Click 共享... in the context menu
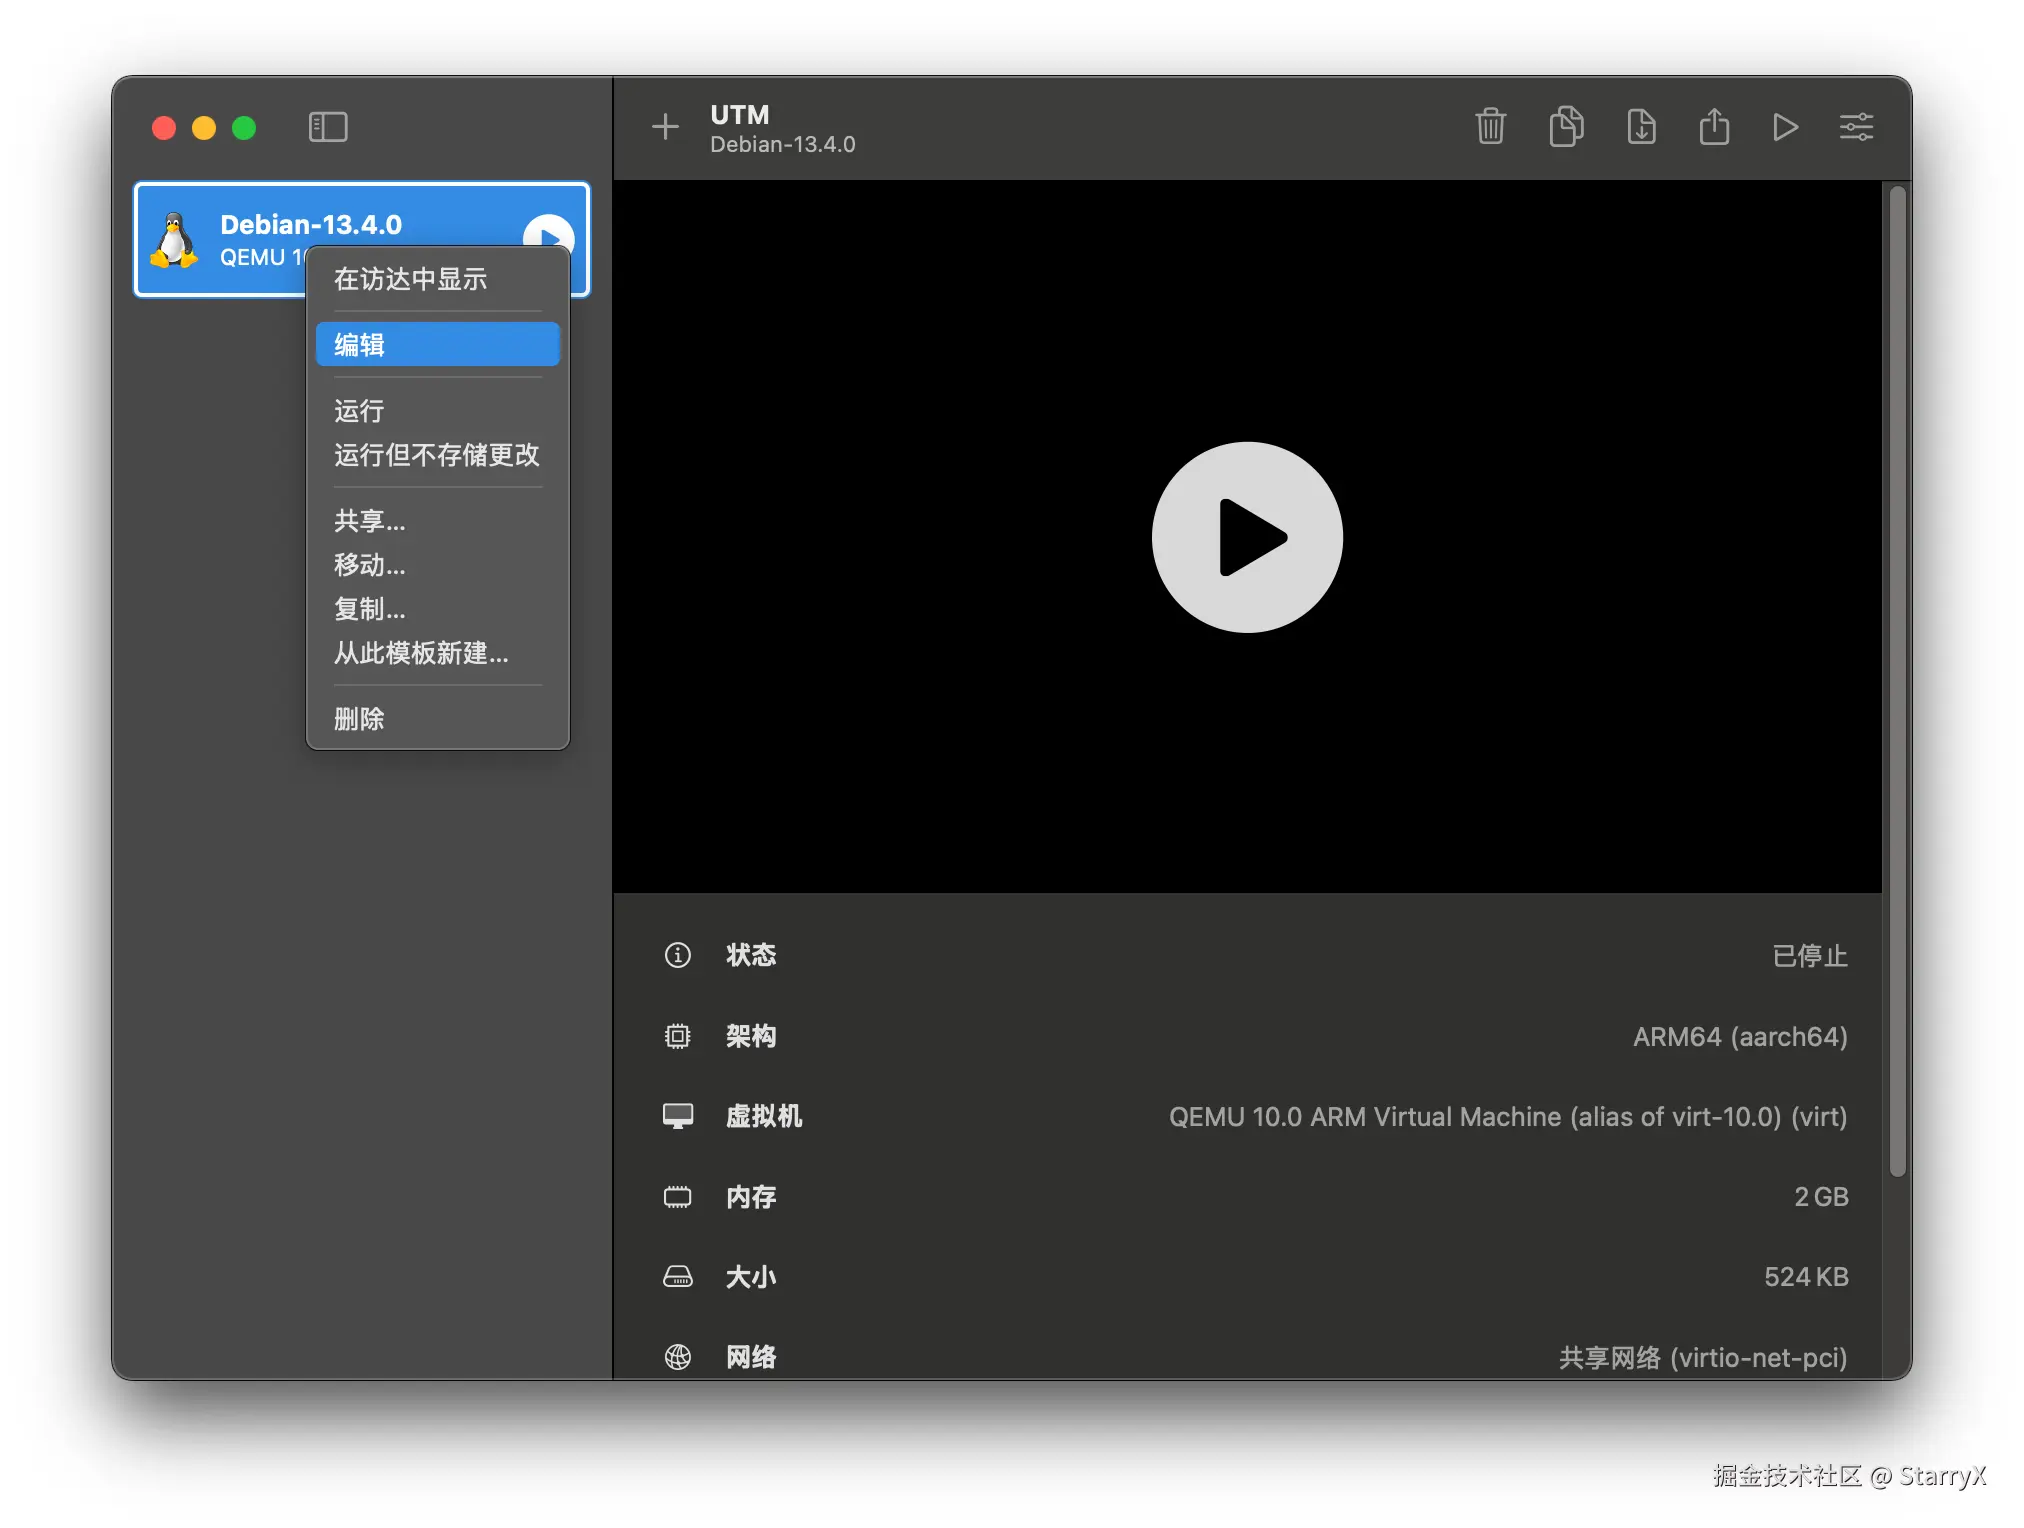This screenshot has height=1528, width=2024. coord(369,521)
